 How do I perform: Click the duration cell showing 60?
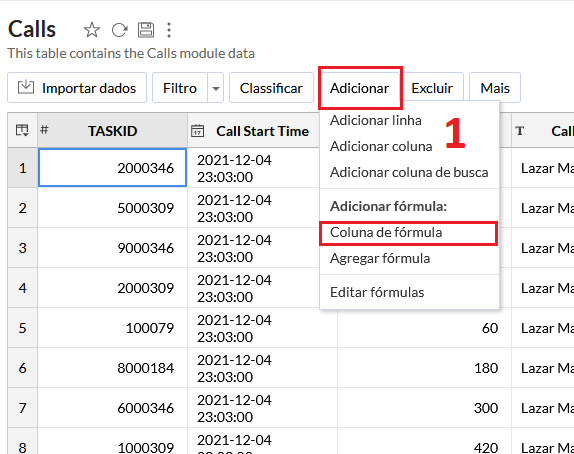424,328
